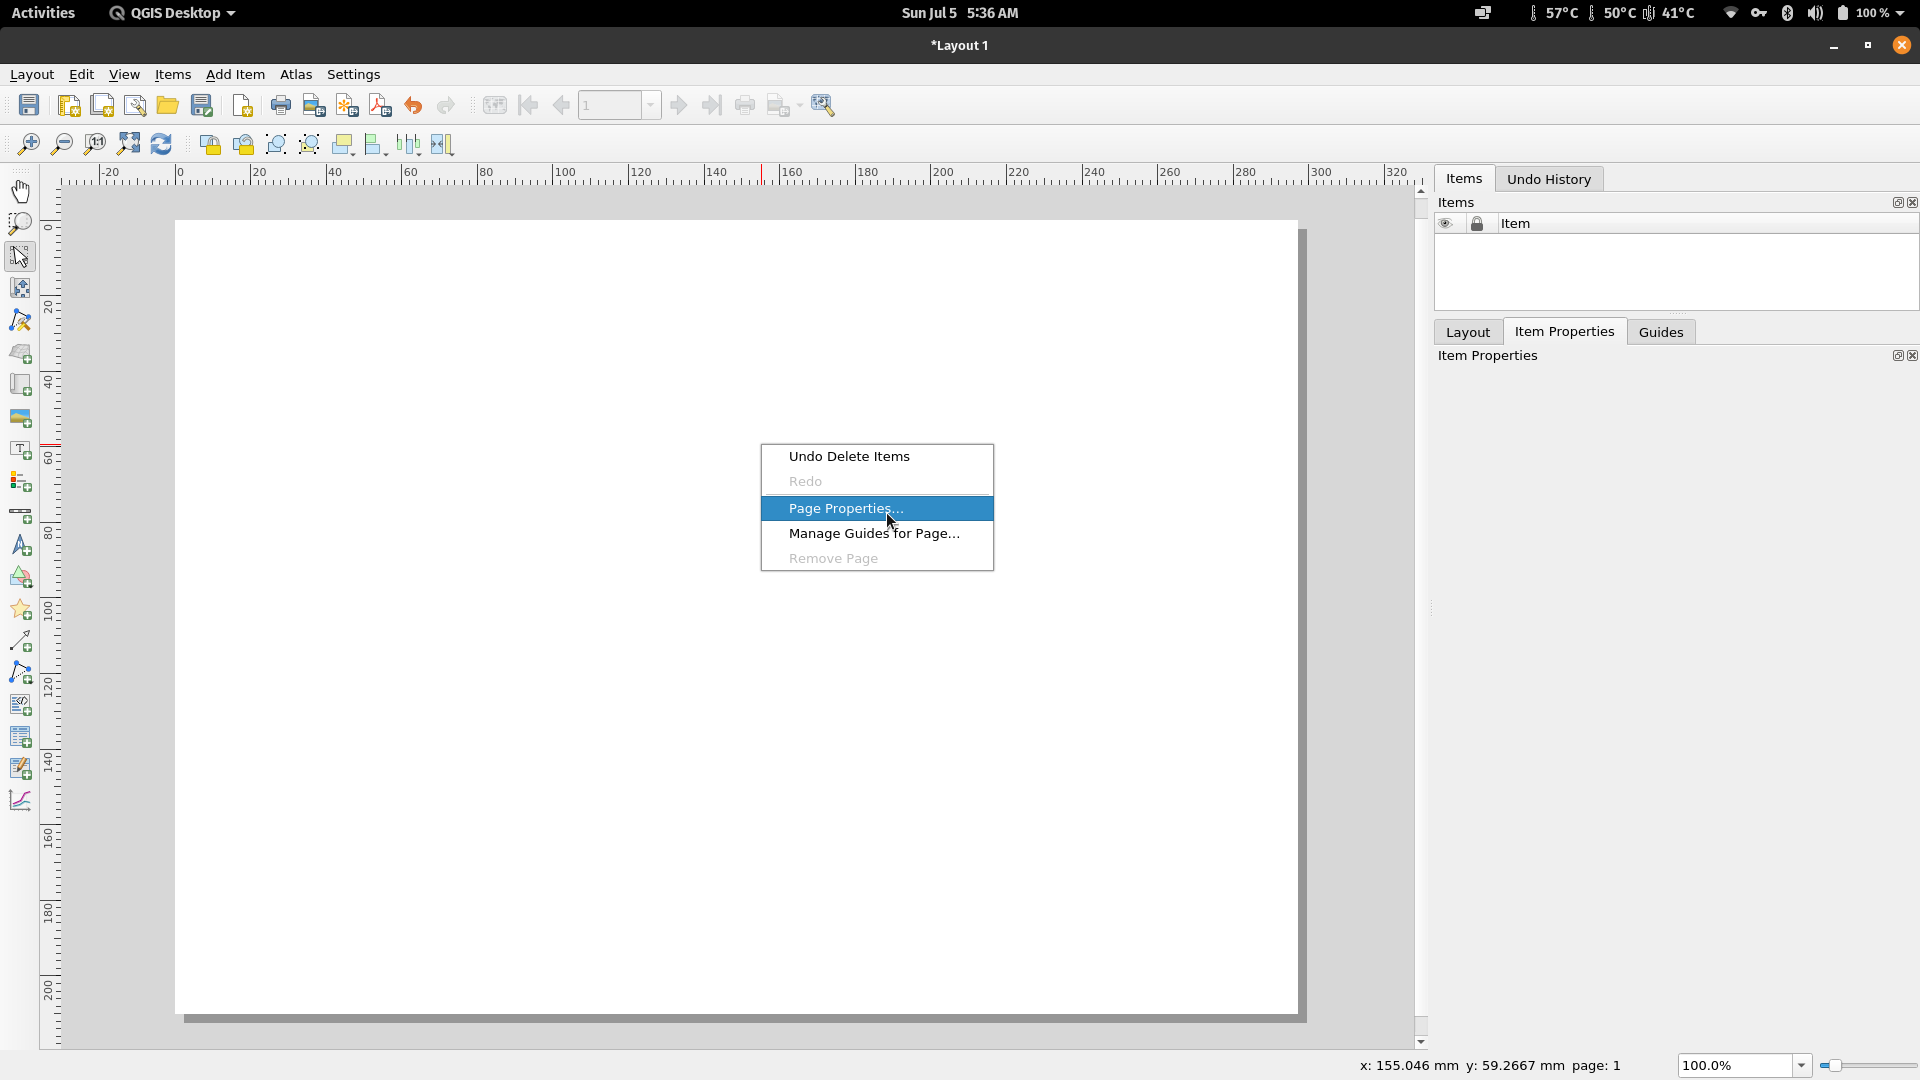Screen dimensions: 1920x1080
Task: Expand the zoom level combo at bottom
Action: 1800,1065
